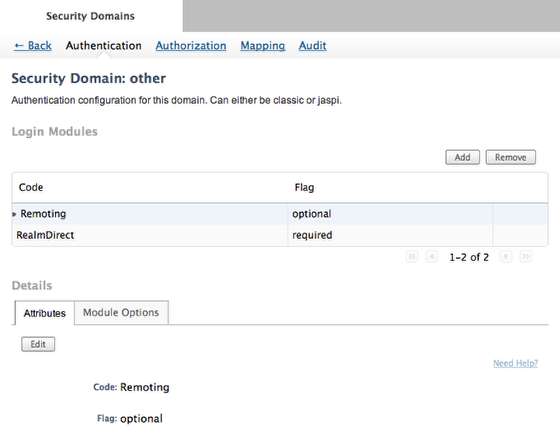Click the arrow marker beside Remoting row
Image resolution: width=560 pixels, height=438 pixels.
(14, 214)
